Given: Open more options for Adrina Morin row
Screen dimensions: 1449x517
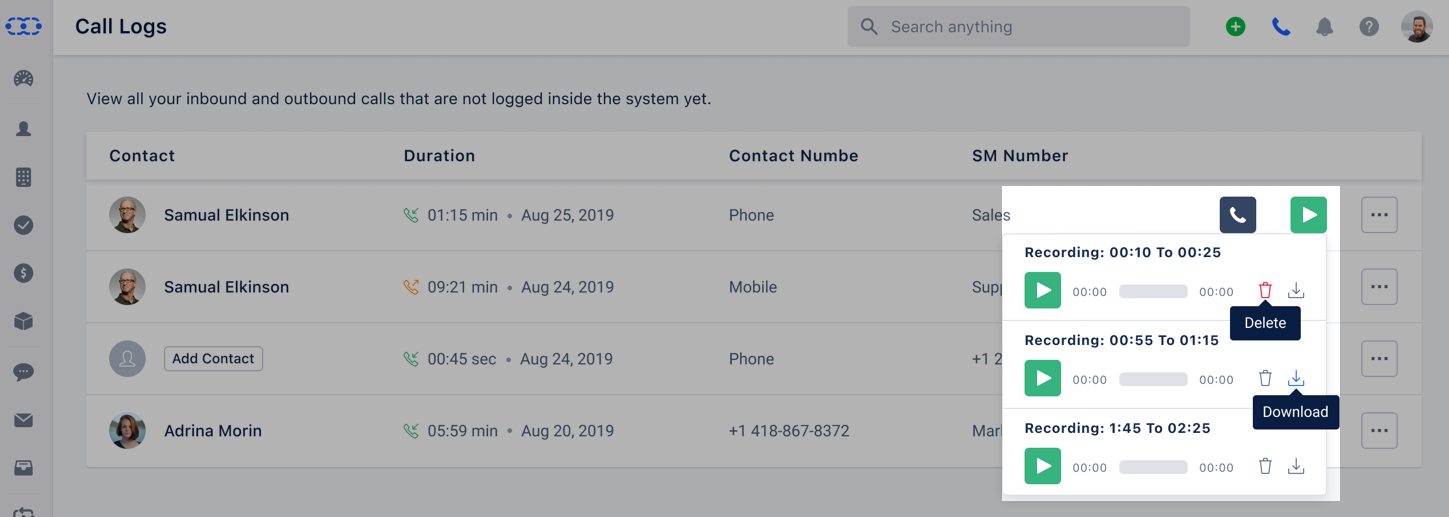Looking at the screenshot, I should (x=1379, y=431).
